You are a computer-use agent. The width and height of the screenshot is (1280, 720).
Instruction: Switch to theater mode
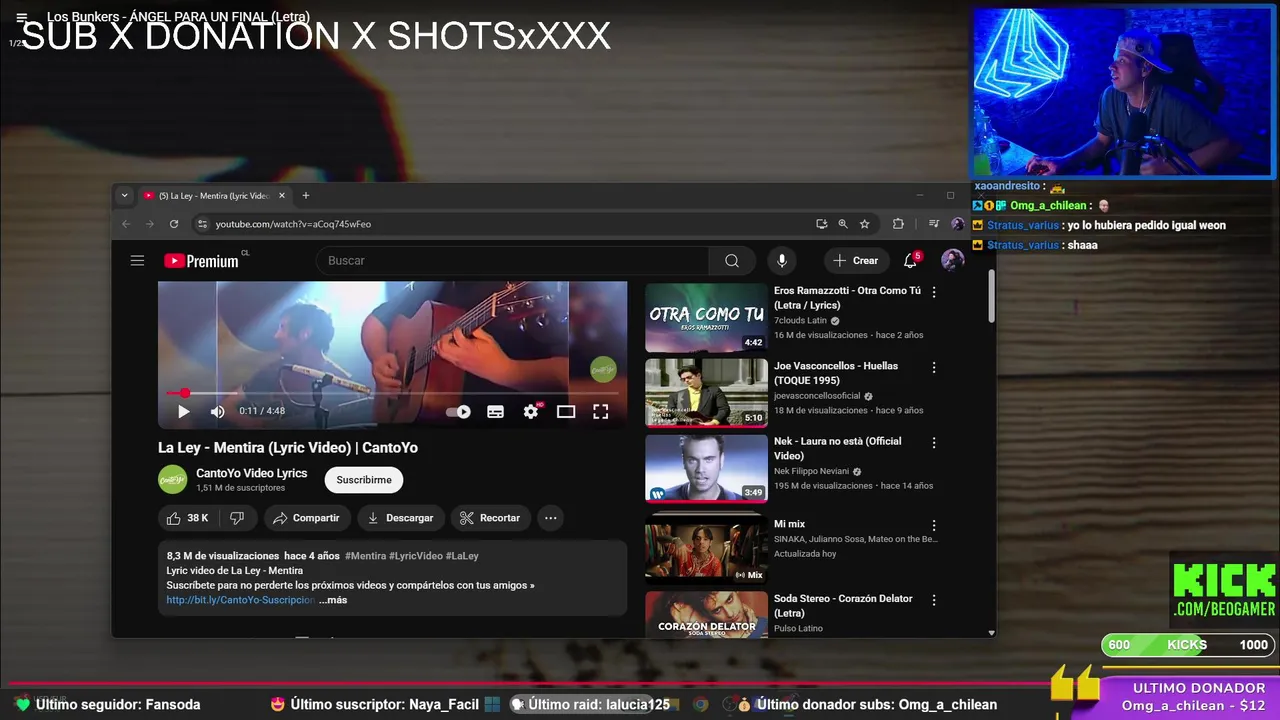566,411
